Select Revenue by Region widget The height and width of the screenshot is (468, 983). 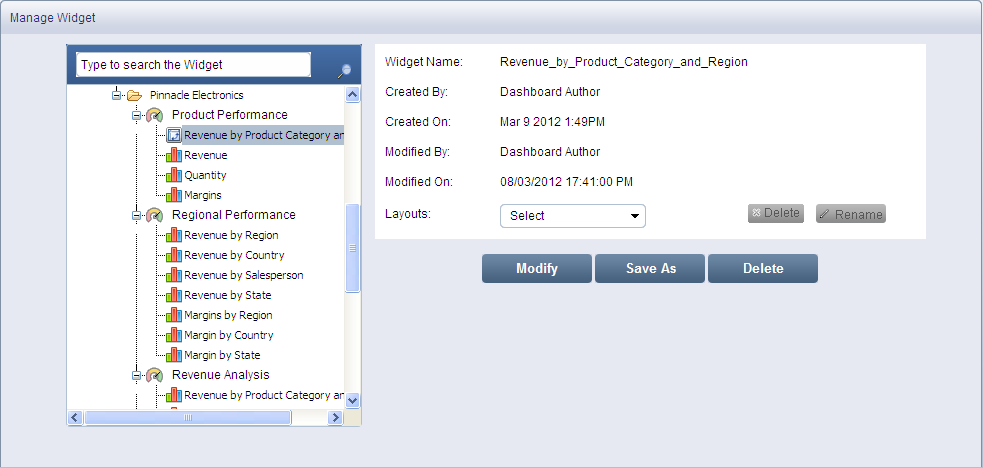click(231, 235)
